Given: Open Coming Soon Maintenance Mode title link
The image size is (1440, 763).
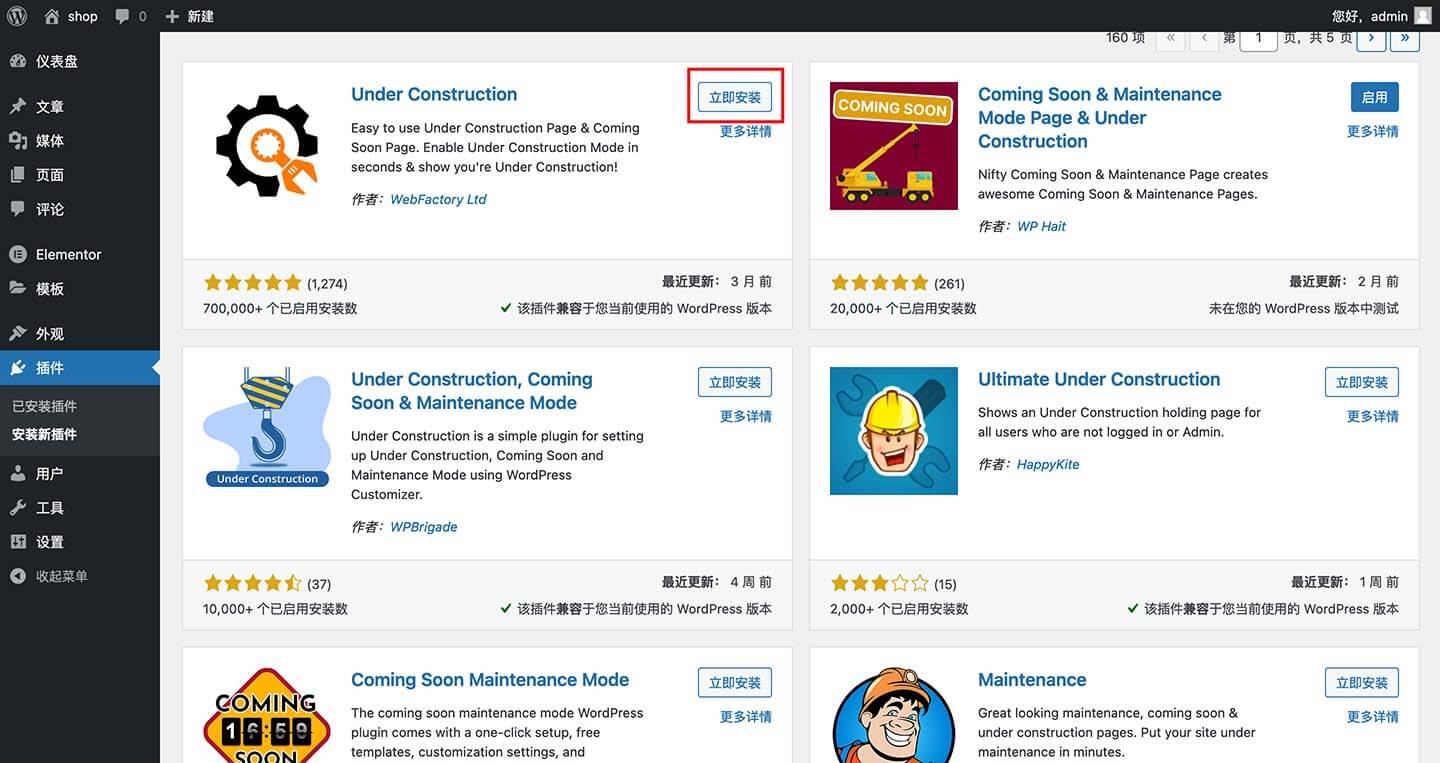Looking at the screenshot, I should (490, 680).
